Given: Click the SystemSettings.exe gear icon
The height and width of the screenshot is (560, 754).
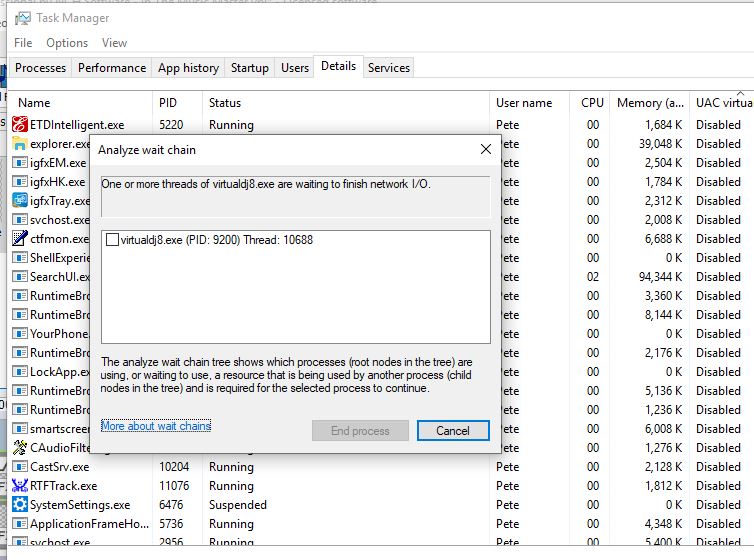Looking at the screenshot, I should [x=20, y=505].
